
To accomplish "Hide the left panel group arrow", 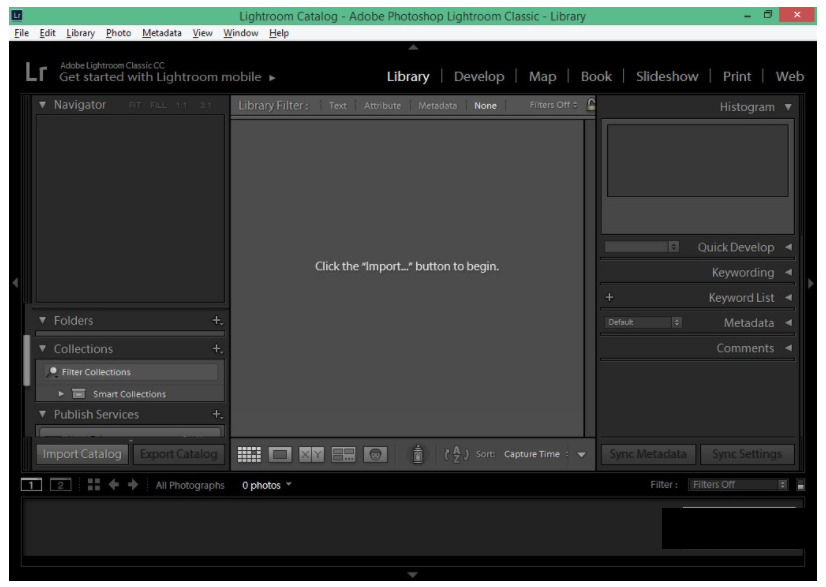I will (15, 283).
